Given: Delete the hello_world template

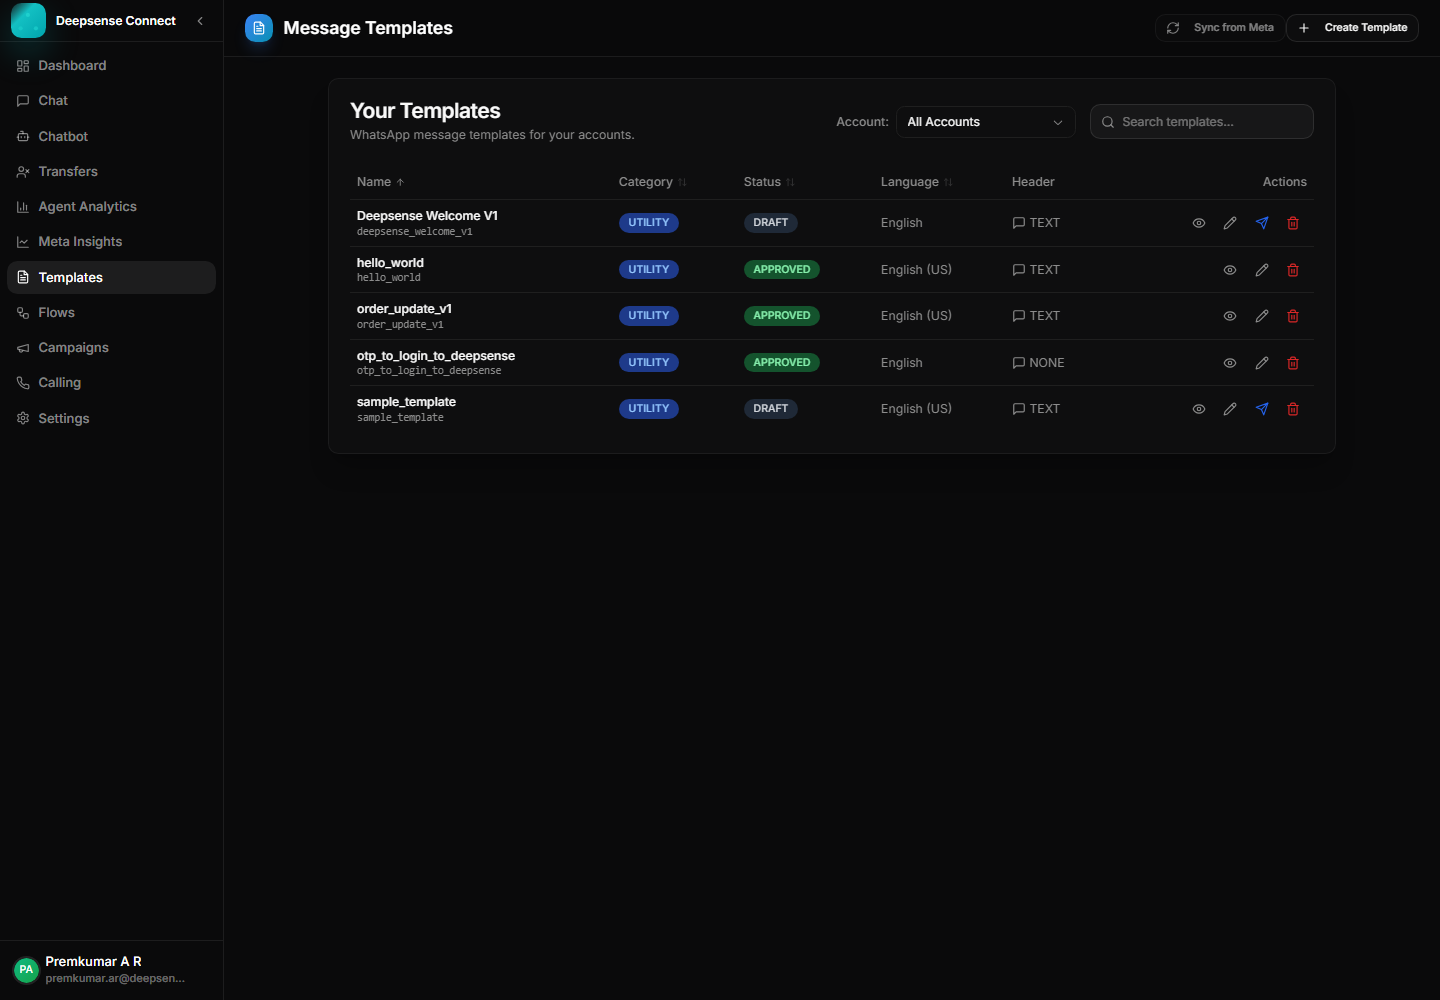Looking at the screenshot, I should [1293, 270].
